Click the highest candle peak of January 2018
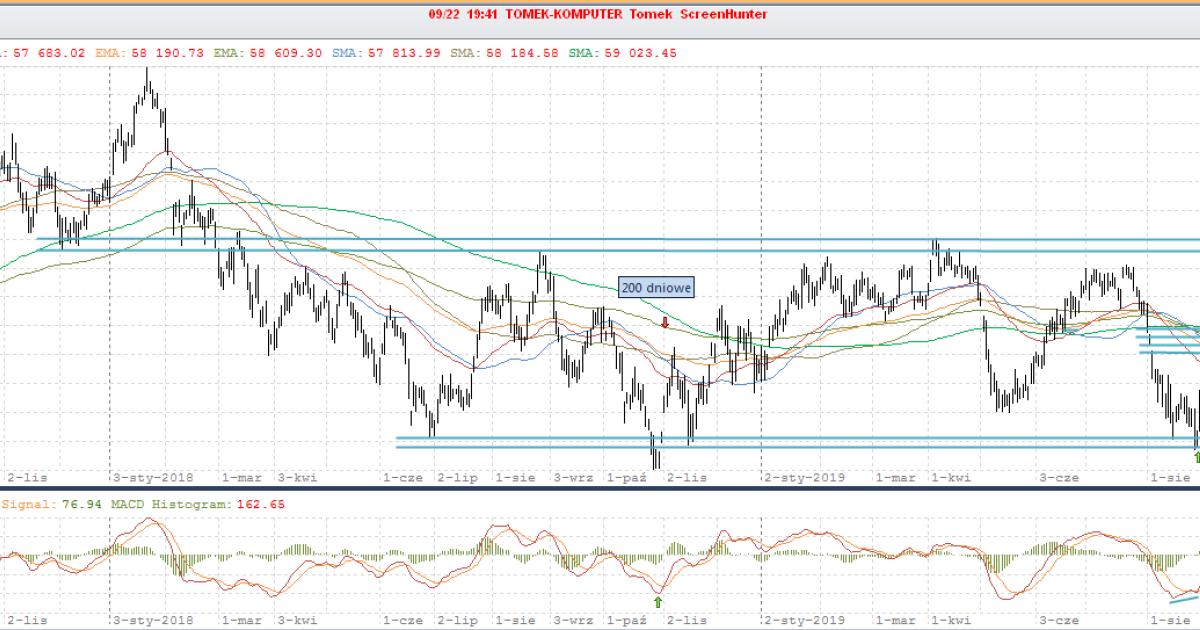Viewport: 1200px width, 630px height. point(147,72)
